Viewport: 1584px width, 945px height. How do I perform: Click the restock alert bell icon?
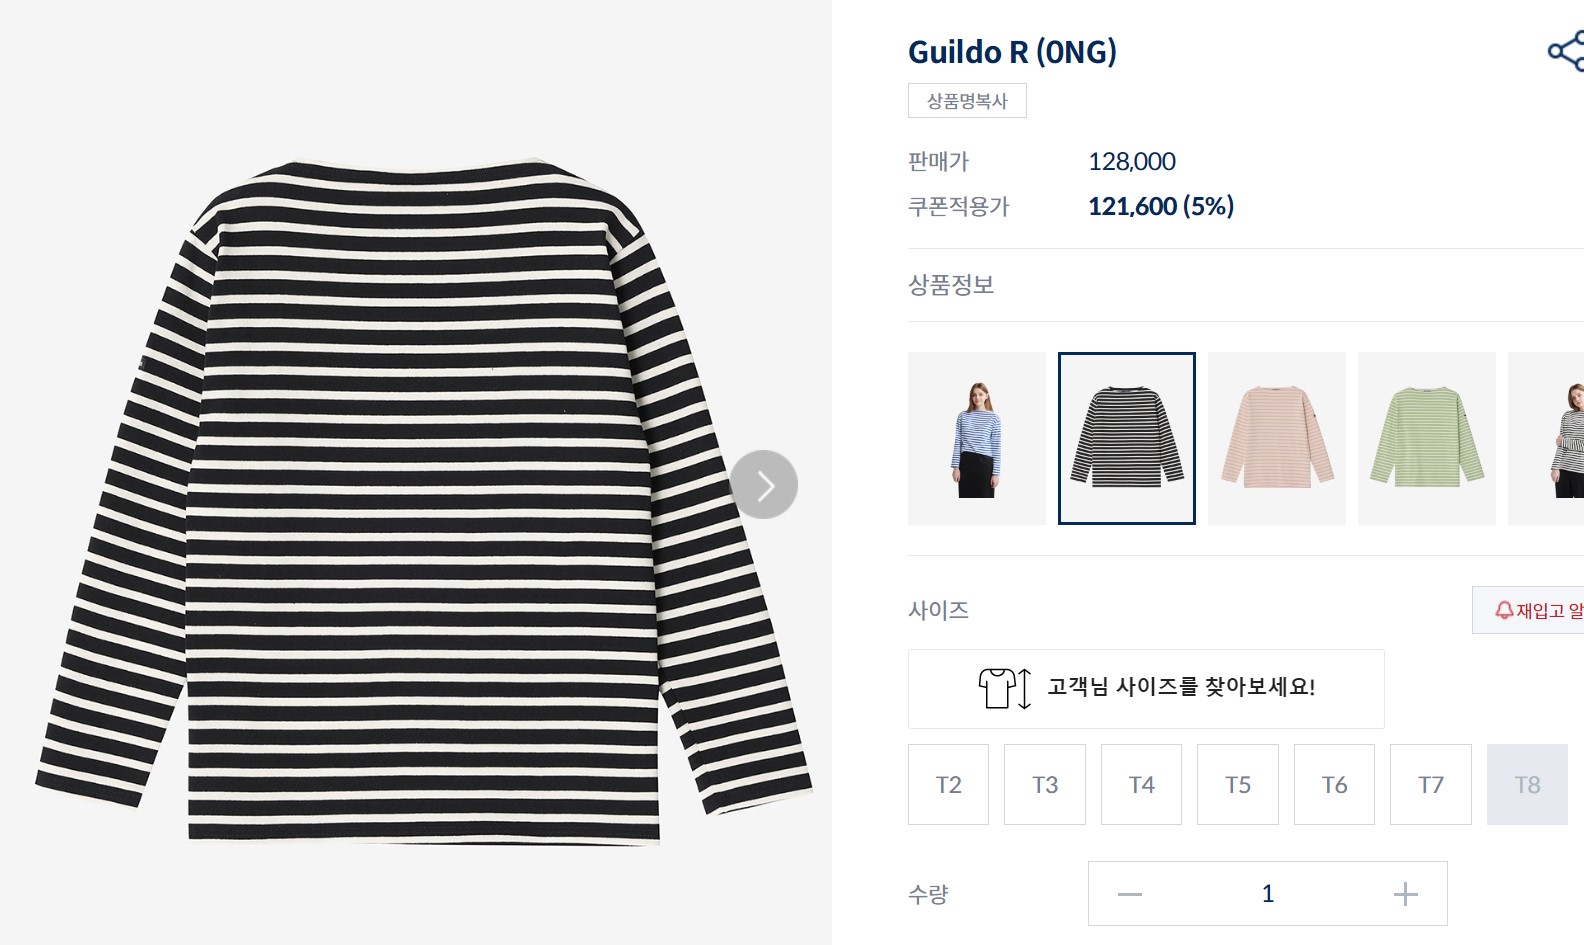tap(1504, 610)
